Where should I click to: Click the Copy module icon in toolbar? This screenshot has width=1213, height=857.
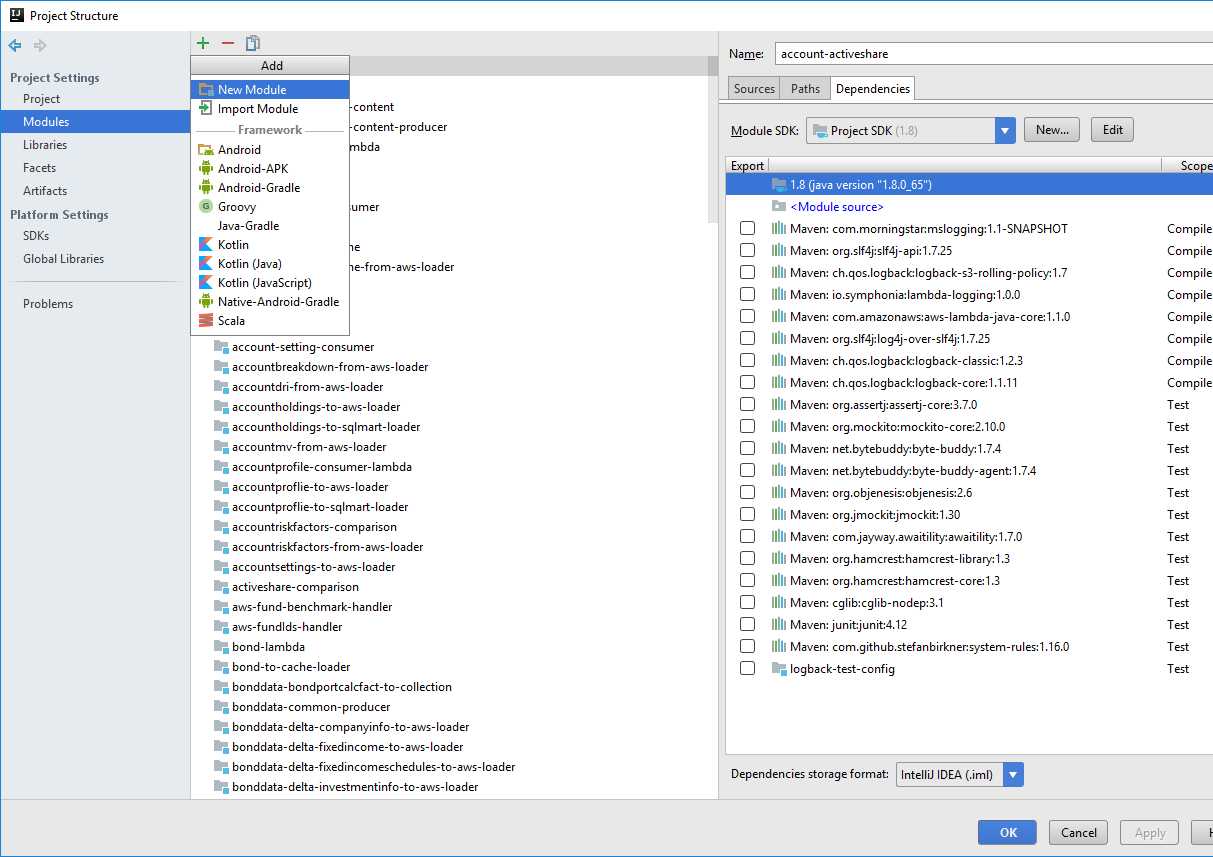pyautogui.click(x=253, y=43)
